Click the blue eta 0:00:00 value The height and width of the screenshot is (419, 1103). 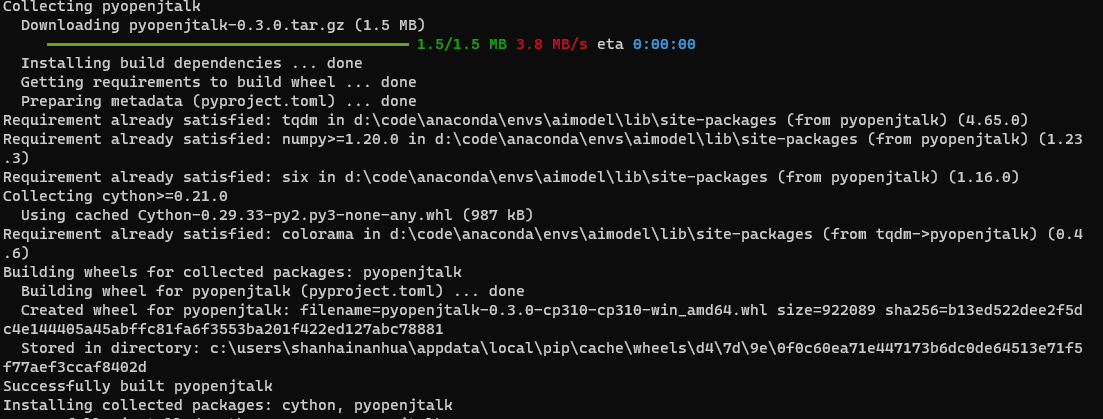tap(664, 44)
